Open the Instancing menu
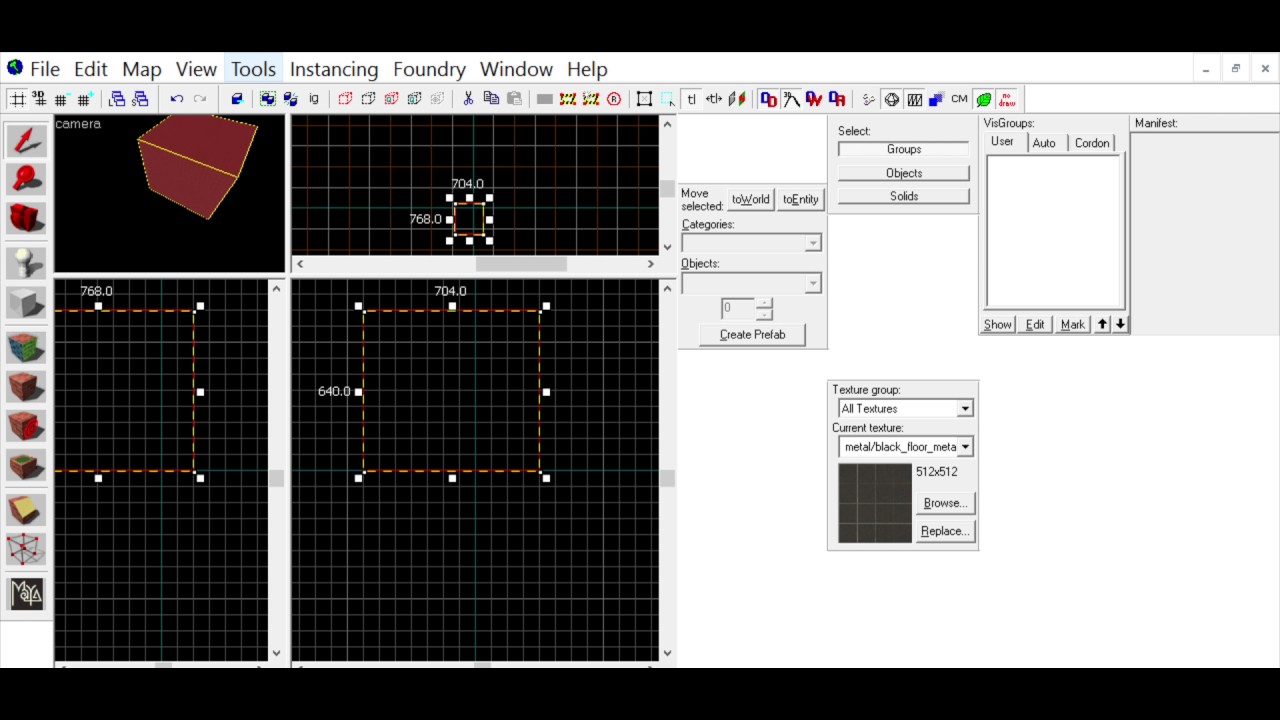 pyautogui.click(x=334, y=69)
